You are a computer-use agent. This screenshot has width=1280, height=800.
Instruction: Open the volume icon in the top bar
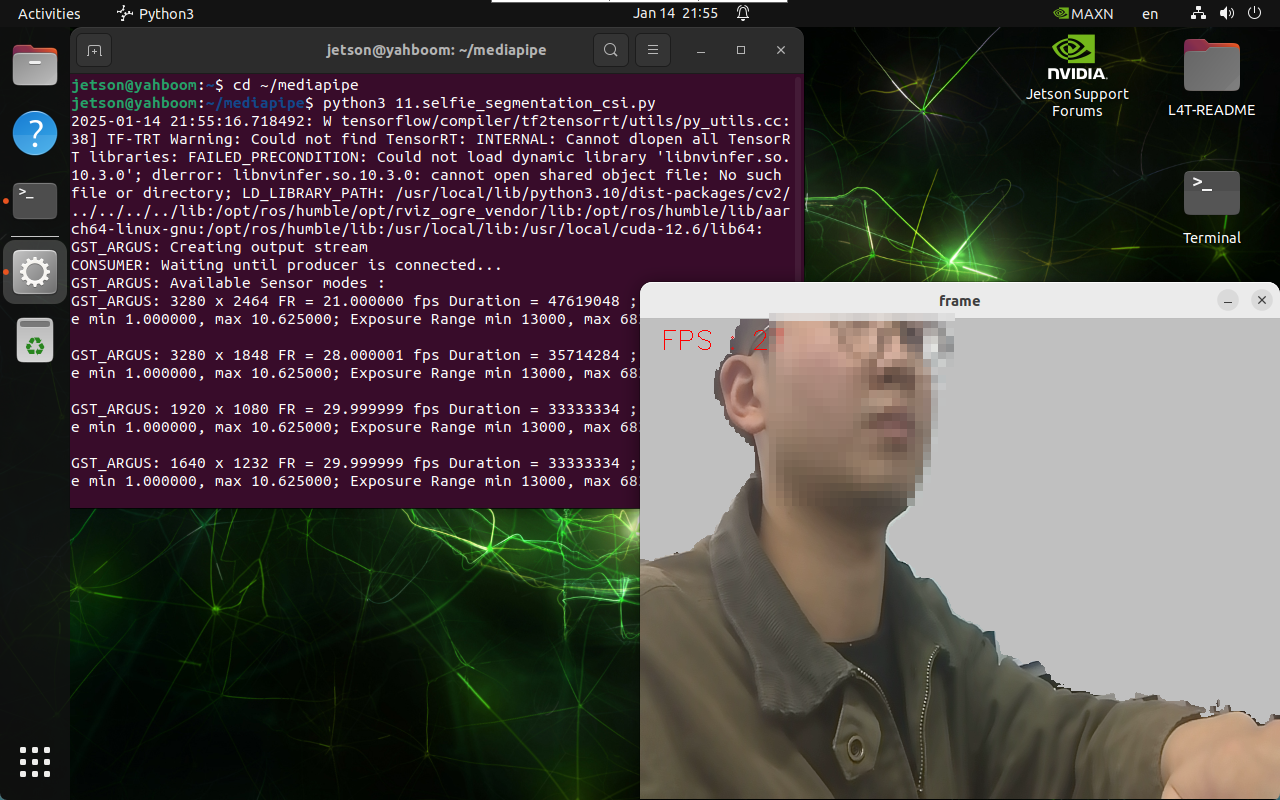(1229, 14)
